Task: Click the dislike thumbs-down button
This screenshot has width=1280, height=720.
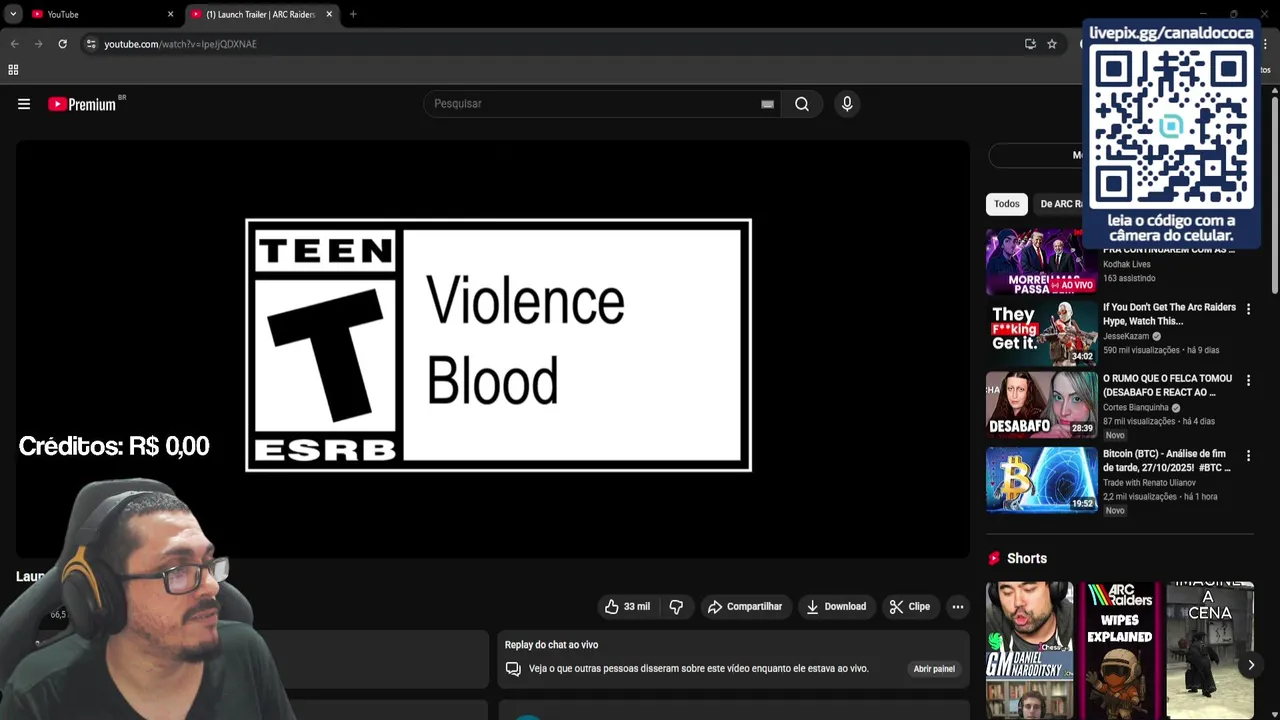Action: (x=676, y=607)
